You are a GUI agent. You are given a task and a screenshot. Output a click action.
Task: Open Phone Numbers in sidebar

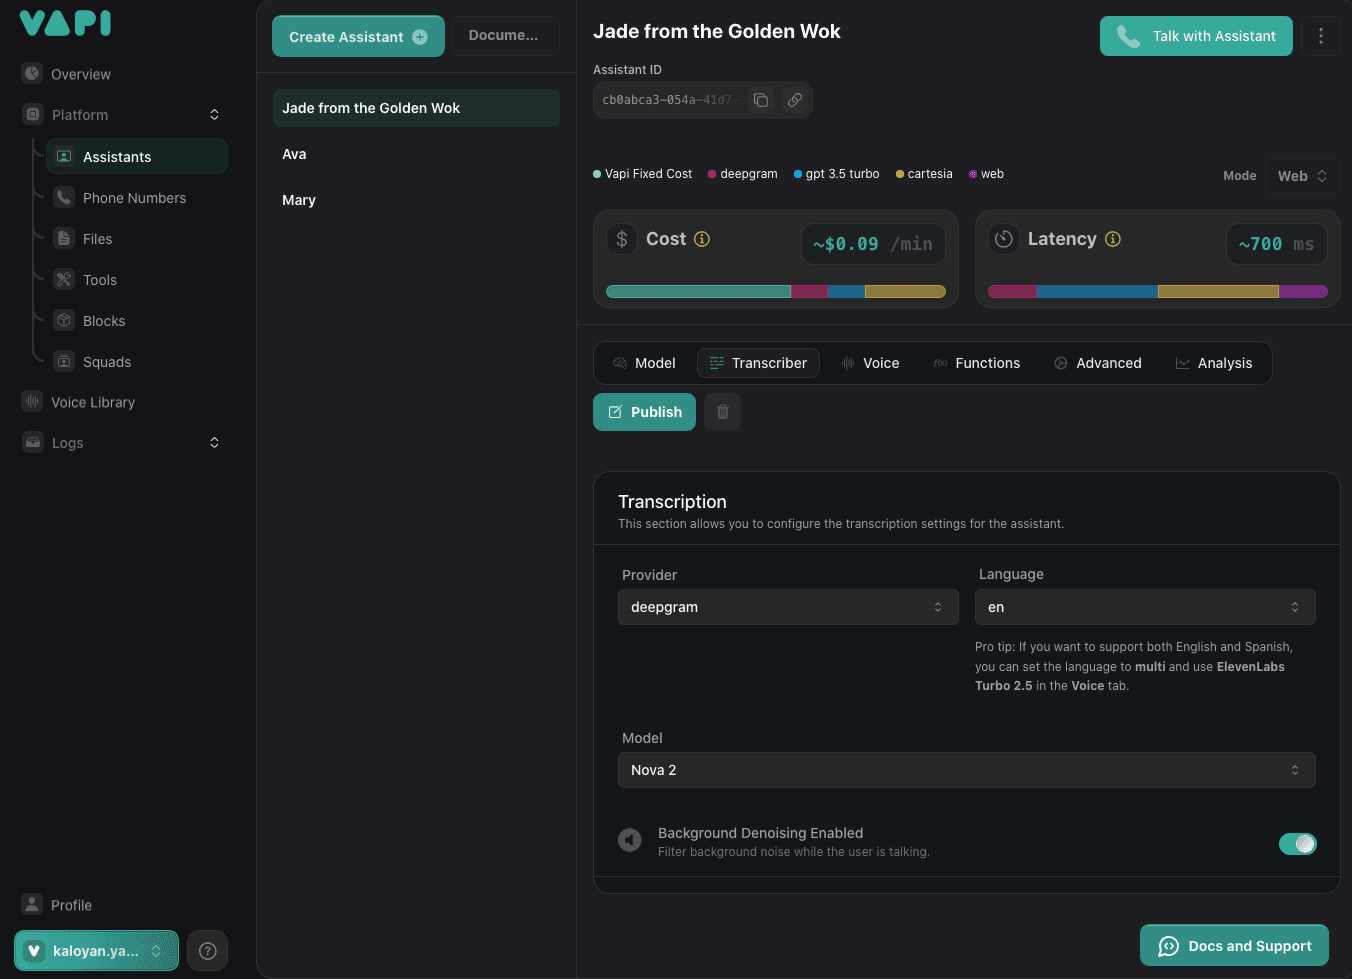(134, 198)
